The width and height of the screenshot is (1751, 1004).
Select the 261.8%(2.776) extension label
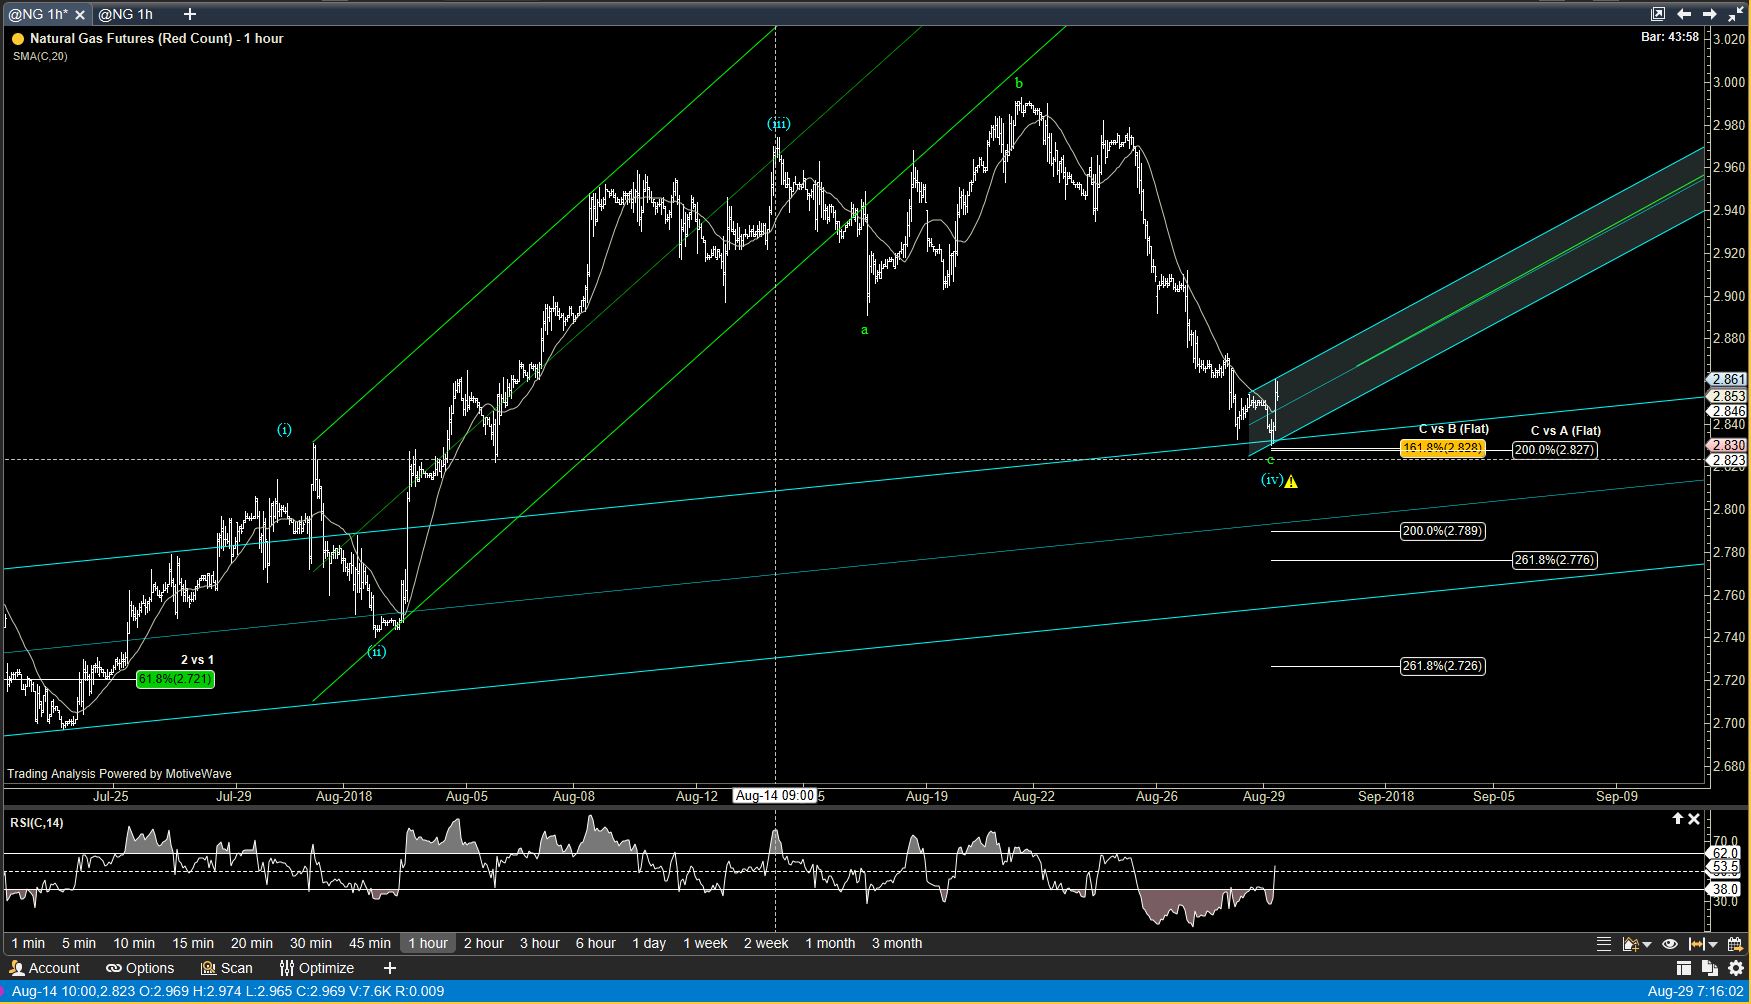coord(1555,560)
